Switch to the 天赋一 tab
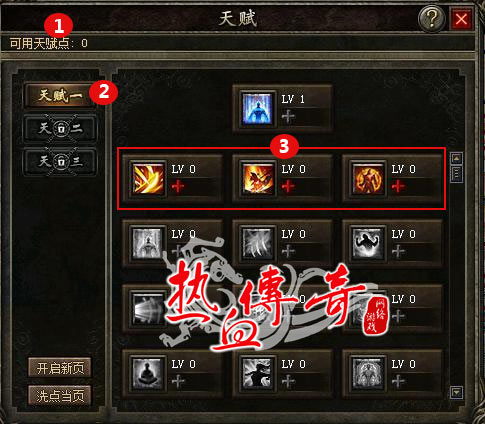This screenshot has width=485, height=424. point(60,96)
